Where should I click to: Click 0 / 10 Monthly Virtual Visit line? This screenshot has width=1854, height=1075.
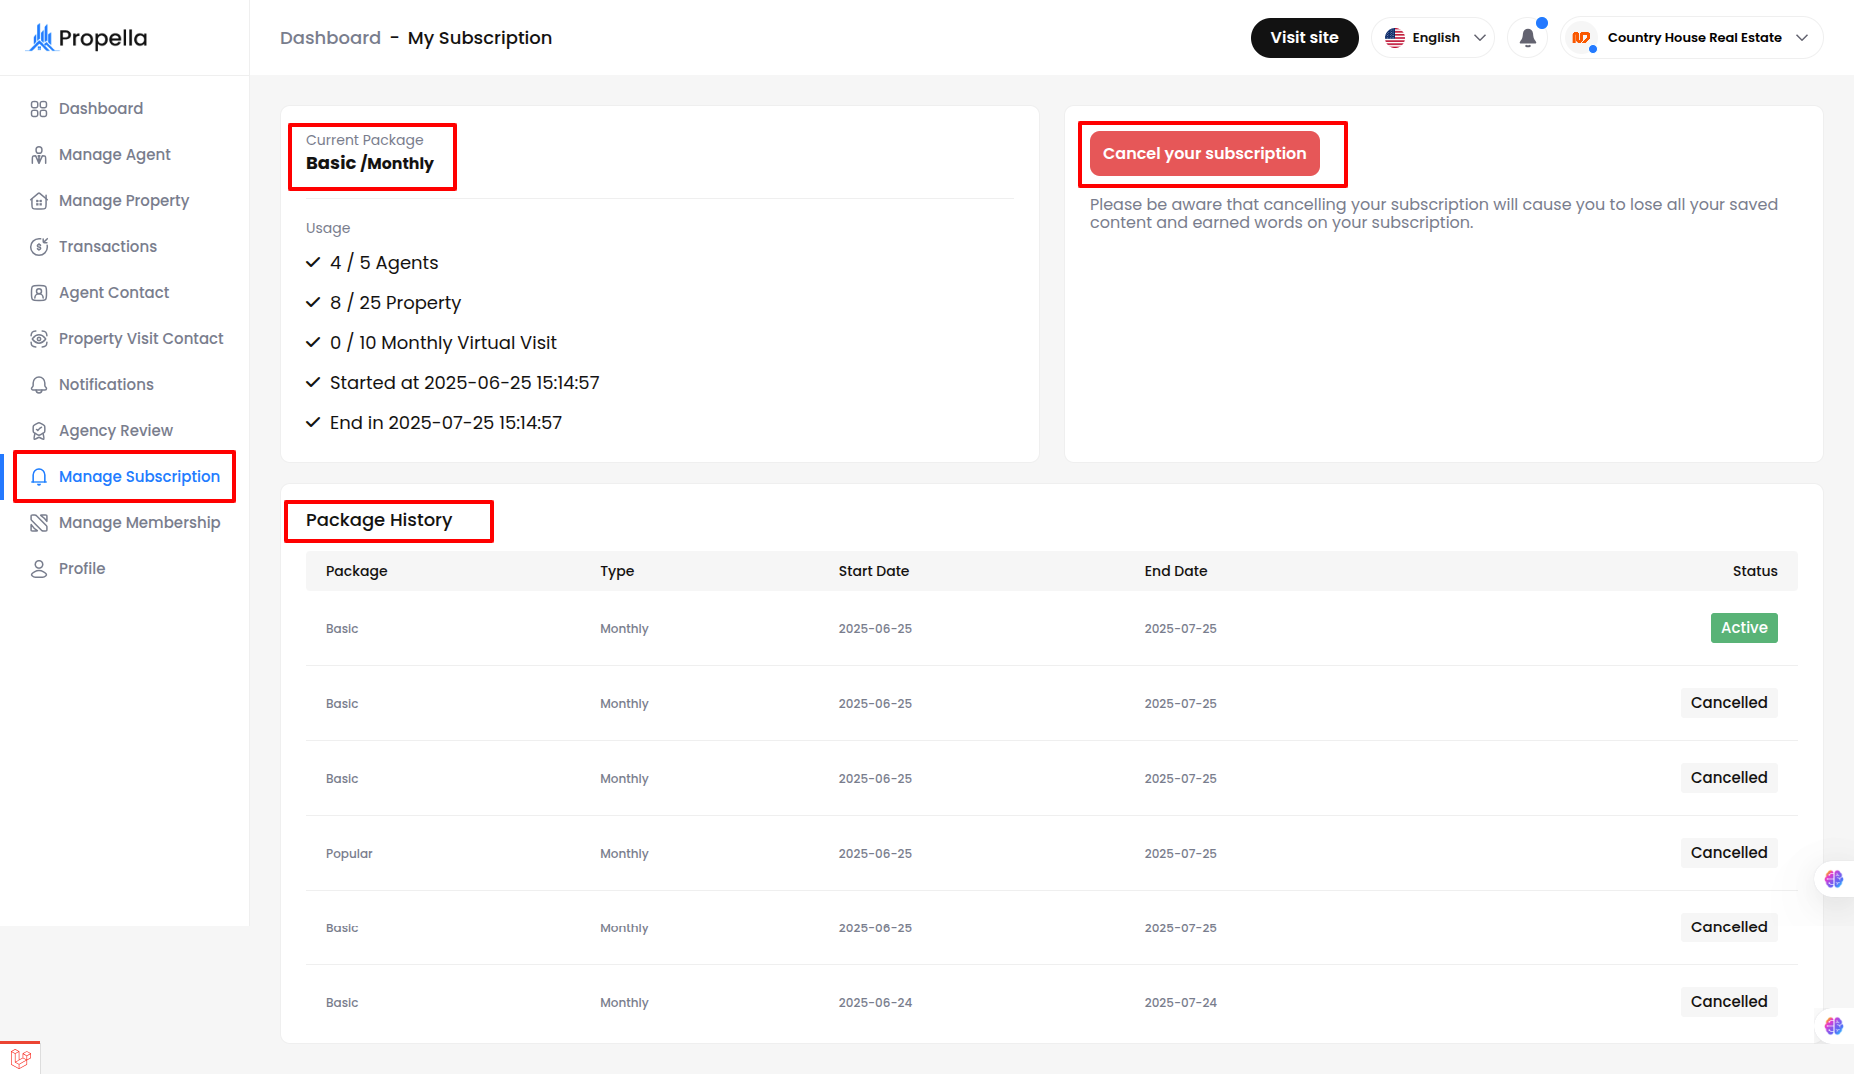coord(443,343)
